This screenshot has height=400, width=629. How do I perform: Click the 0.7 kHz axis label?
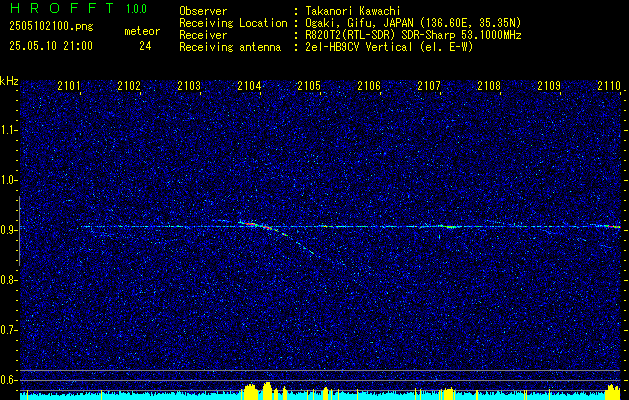(9, 330)
